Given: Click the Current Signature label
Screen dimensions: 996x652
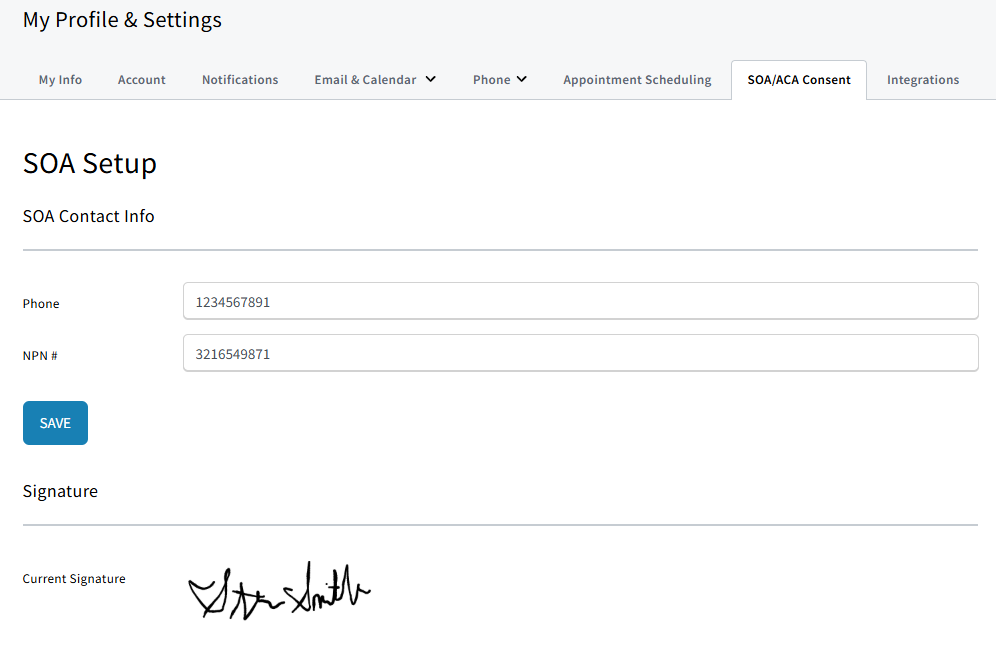Looking at the screenshot, I should coord(74,579).
